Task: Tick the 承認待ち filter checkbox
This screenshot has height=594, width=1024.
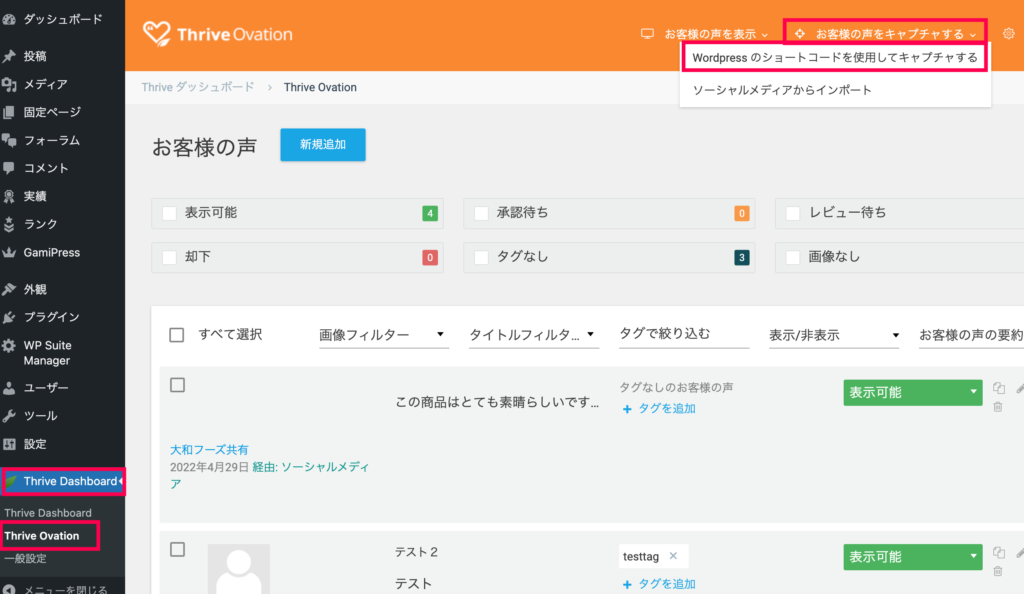Action: click(x=481, y=213)
